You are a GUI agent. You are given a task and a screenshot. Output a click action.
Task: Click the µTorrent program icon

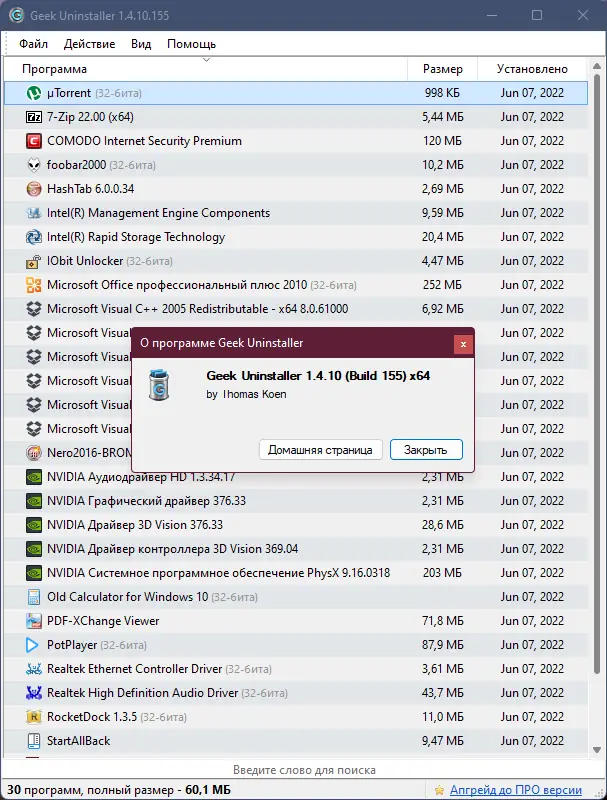[34, 93]
